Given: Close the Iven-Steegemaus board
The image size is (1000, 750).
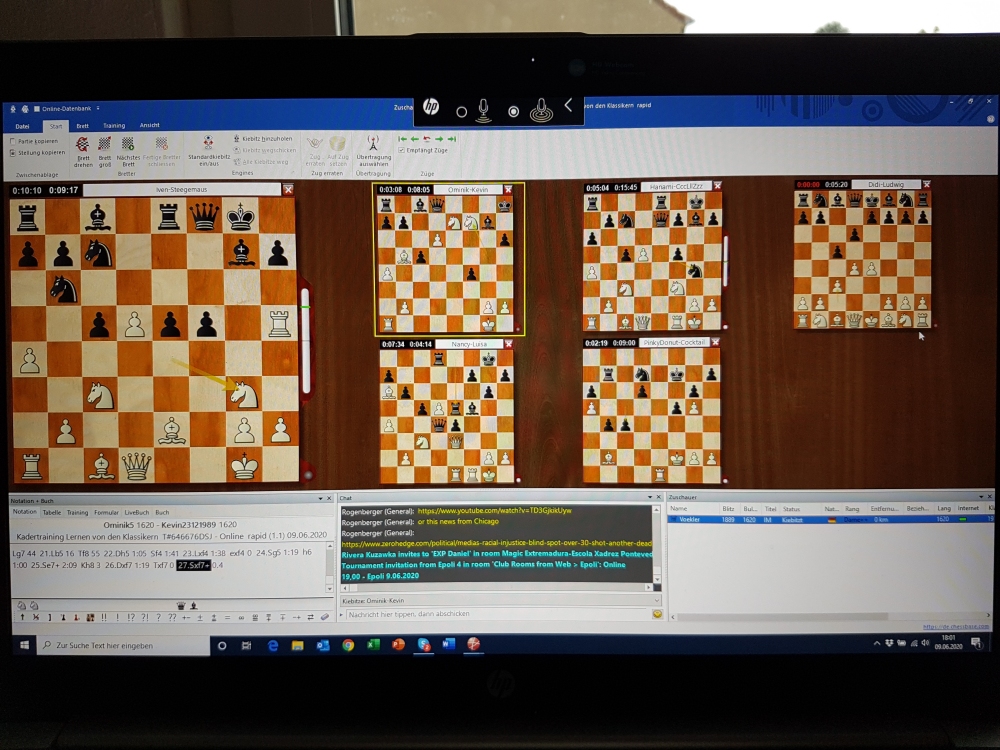Looking at the screenshot, I should tap(288, 189).
